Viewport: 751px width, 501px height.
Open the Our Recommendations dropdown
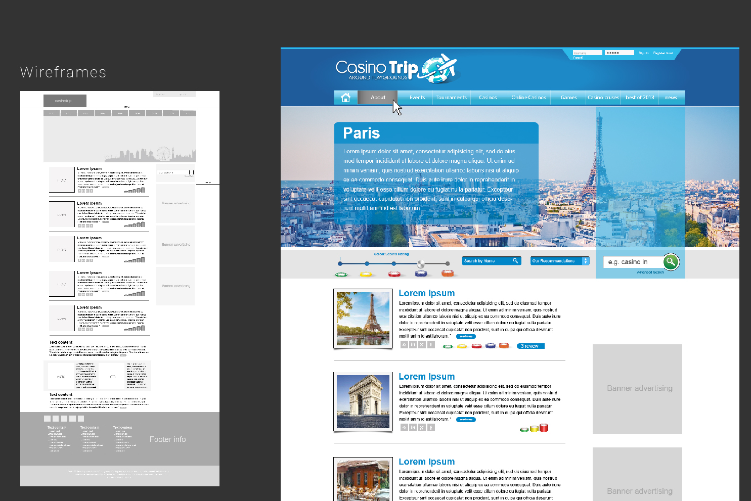pyautogui.click(x=560, y=261)
